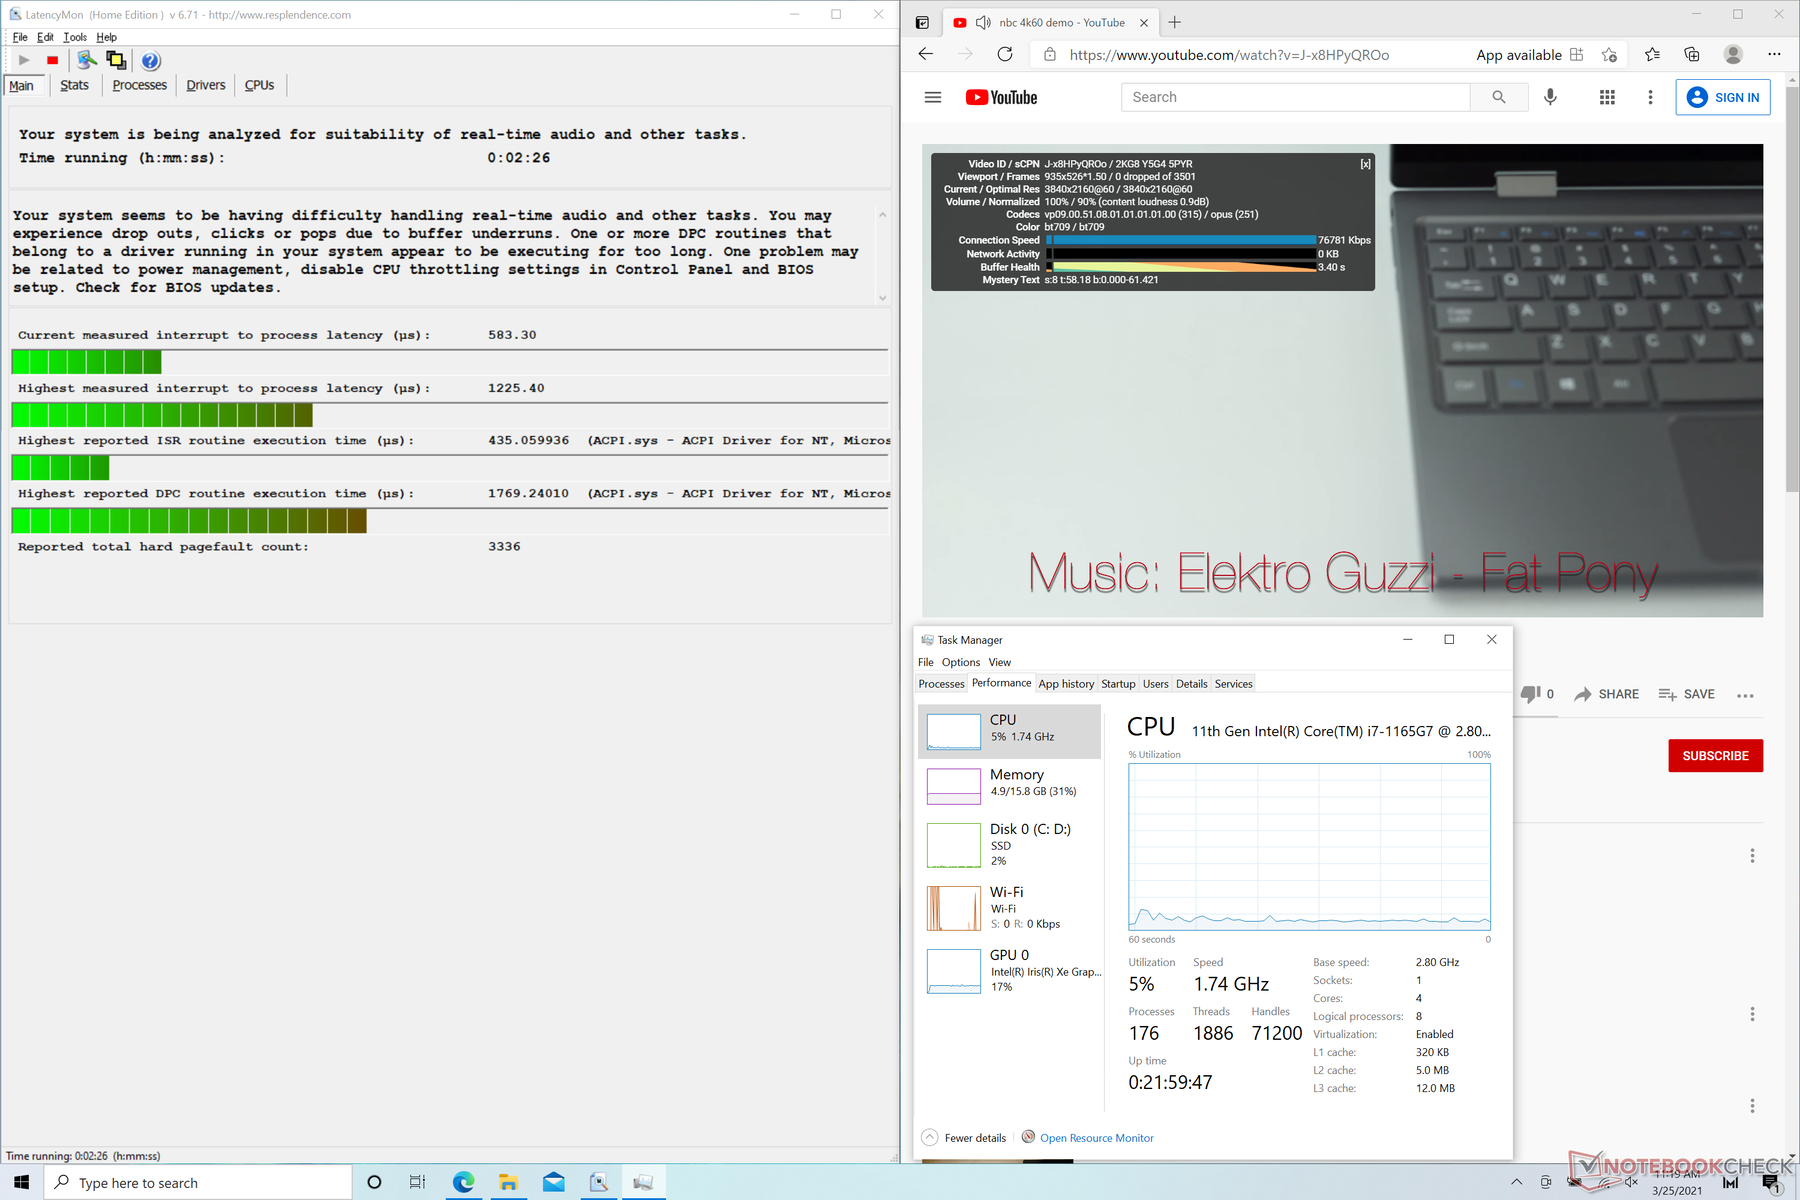The image size is (1800, 1200).
Task: Open the tab actions menu in Edge
Action: (922, 23)
